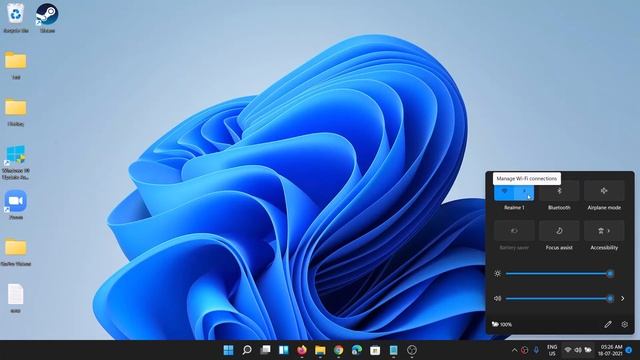Select the Recycle Bin desktop icon
This screenshot has width=640, height=360.
click(16, 17)
